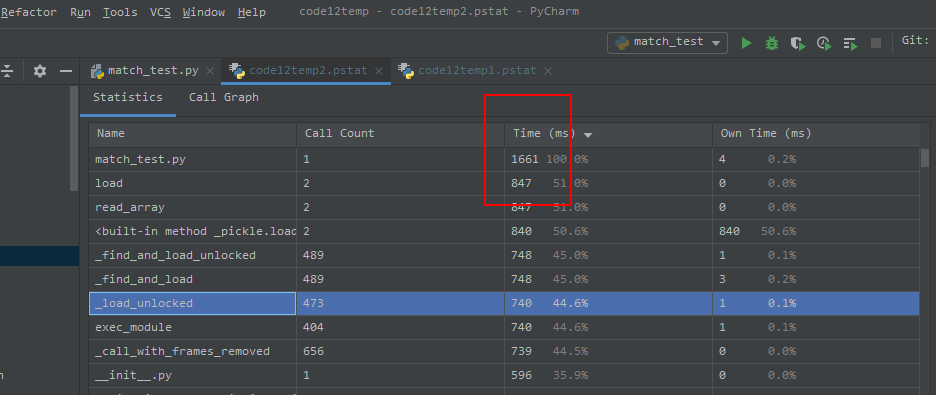Click the statistics table vertical scrollbar
The image size is (936, 395).
(925, 158)
